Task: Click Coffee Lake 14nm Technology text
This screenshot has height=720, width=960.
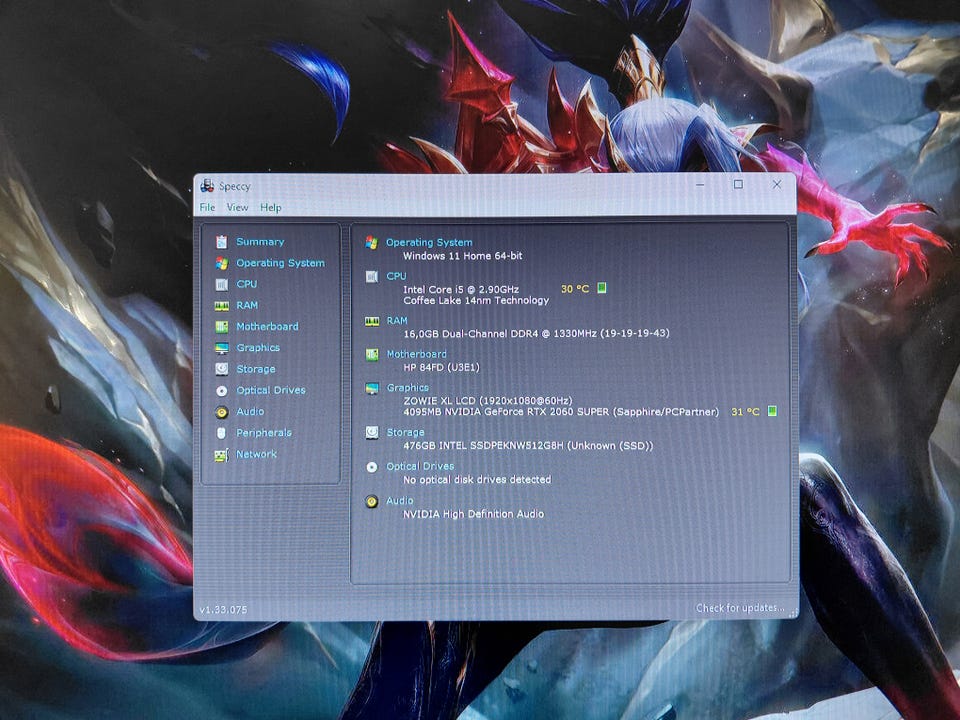Action: pos(476,300)
